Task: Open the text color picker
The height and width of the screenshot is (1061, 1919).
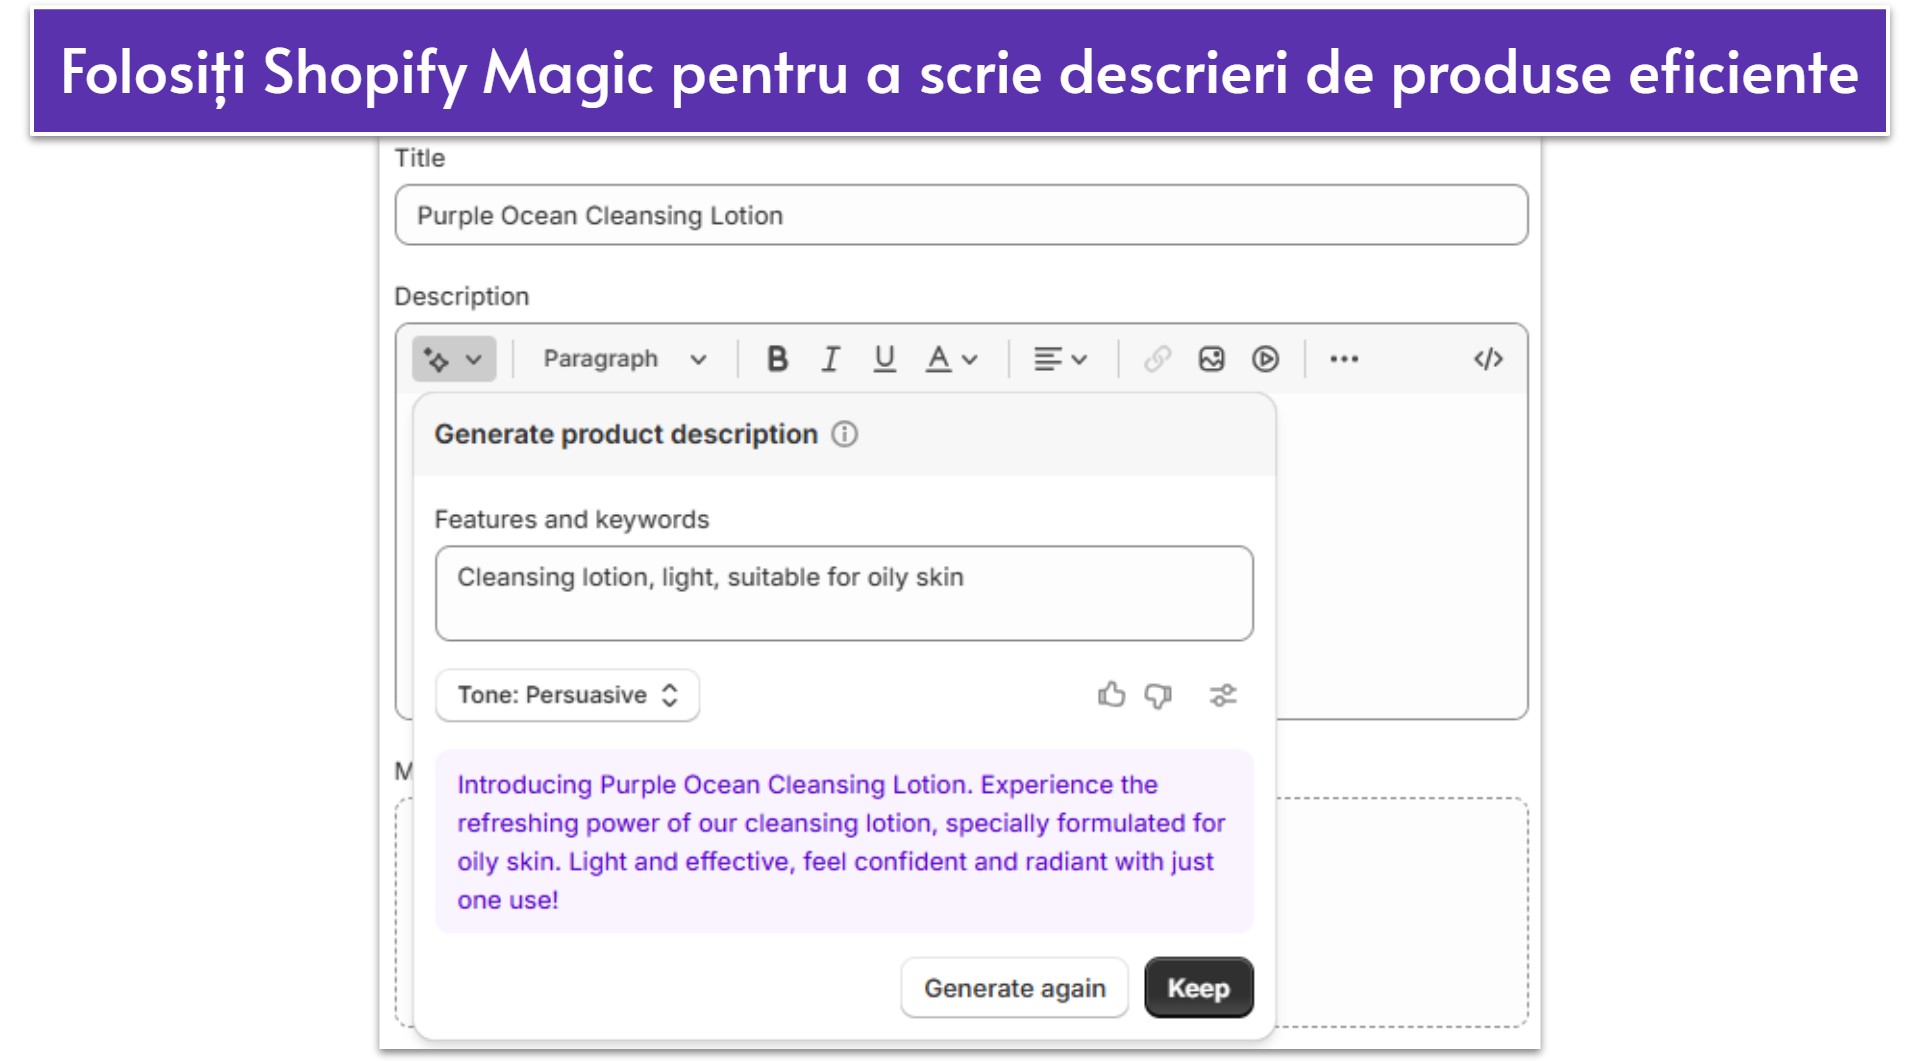Action: pyautogui.click(x=951, y=359)
